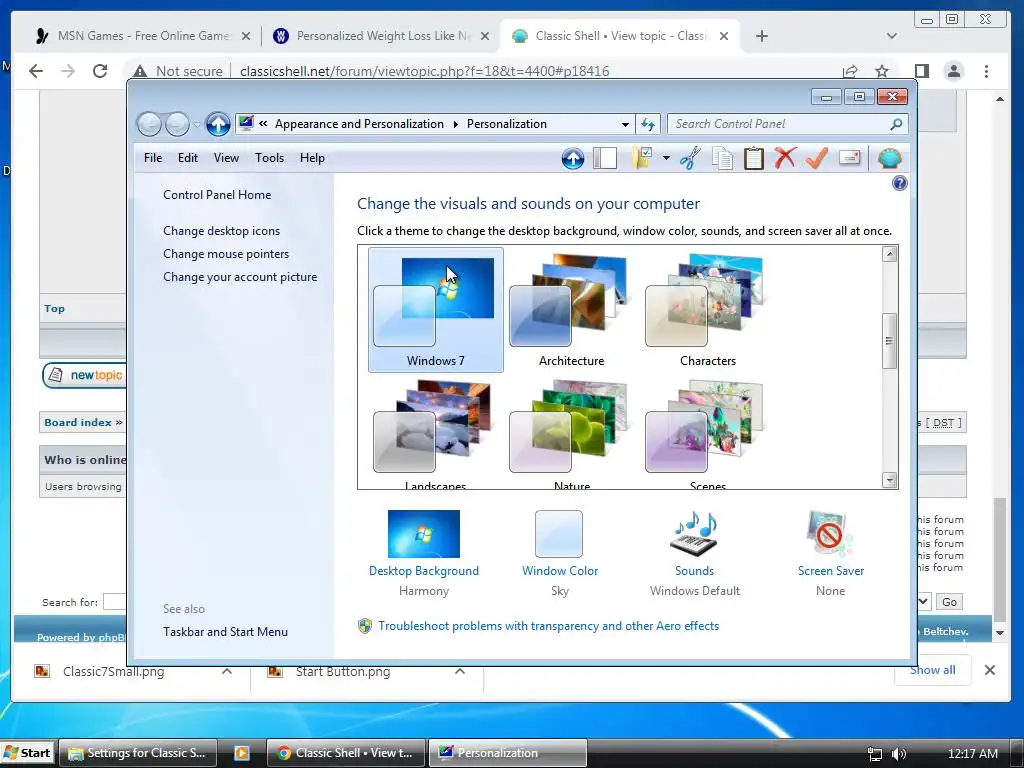
Task: Click the taskbar volume speaker icon
Action: 899,754
